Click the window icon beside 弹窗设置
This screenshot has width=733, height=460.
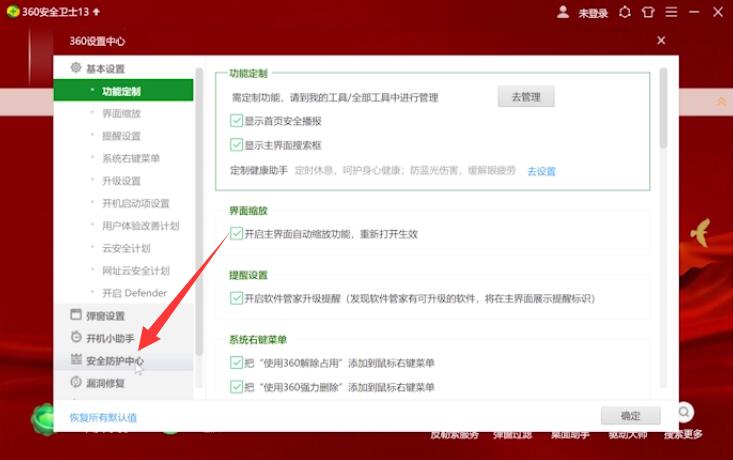click(76, 315)
